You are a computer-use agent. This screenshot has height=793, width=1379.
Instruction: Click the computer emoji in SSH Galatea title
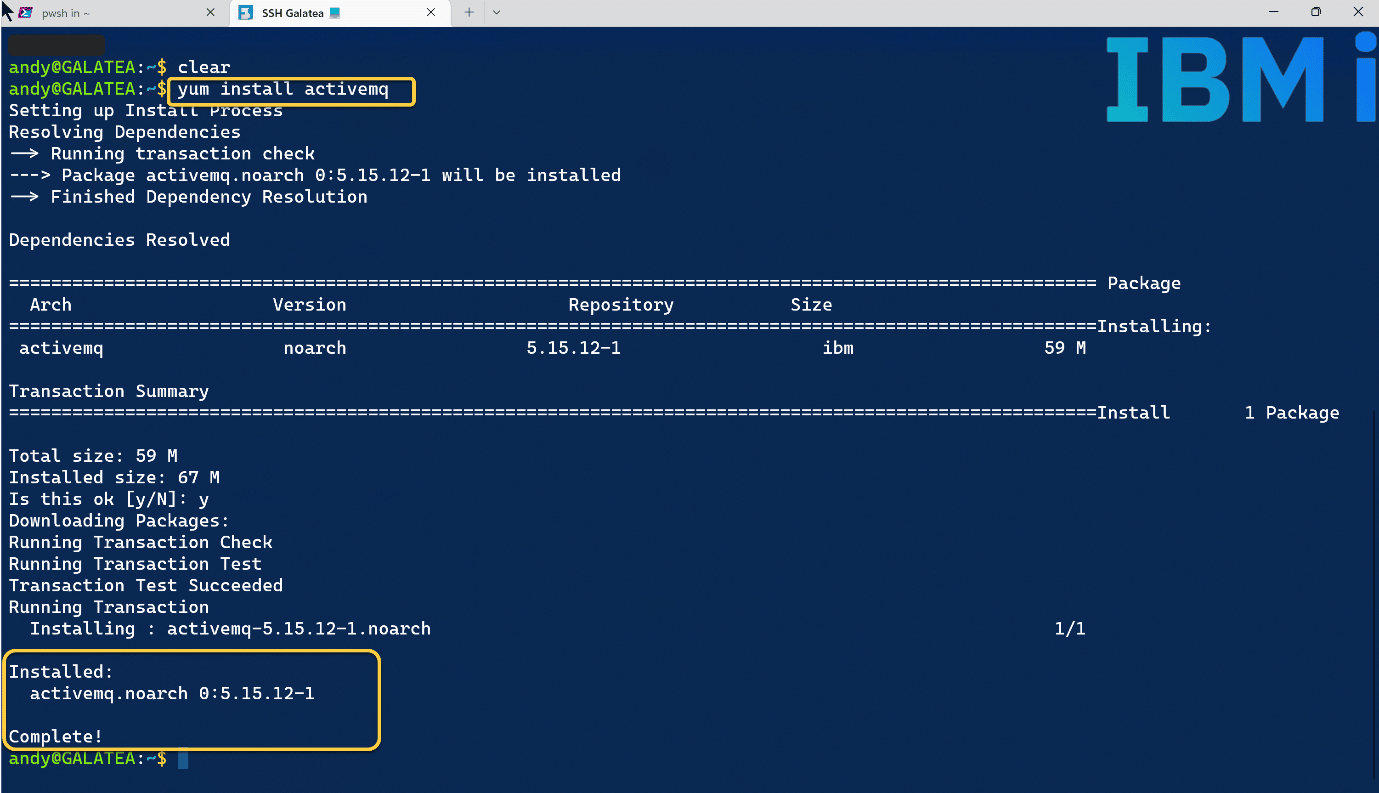(x=334, y=13)
